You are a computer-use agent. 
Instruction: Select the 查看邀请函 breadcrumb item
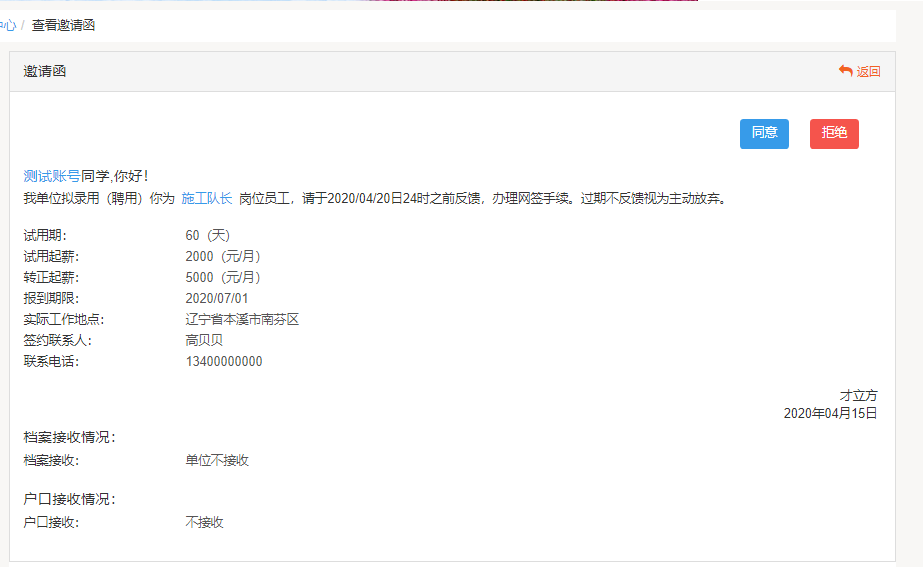(63, 25)
